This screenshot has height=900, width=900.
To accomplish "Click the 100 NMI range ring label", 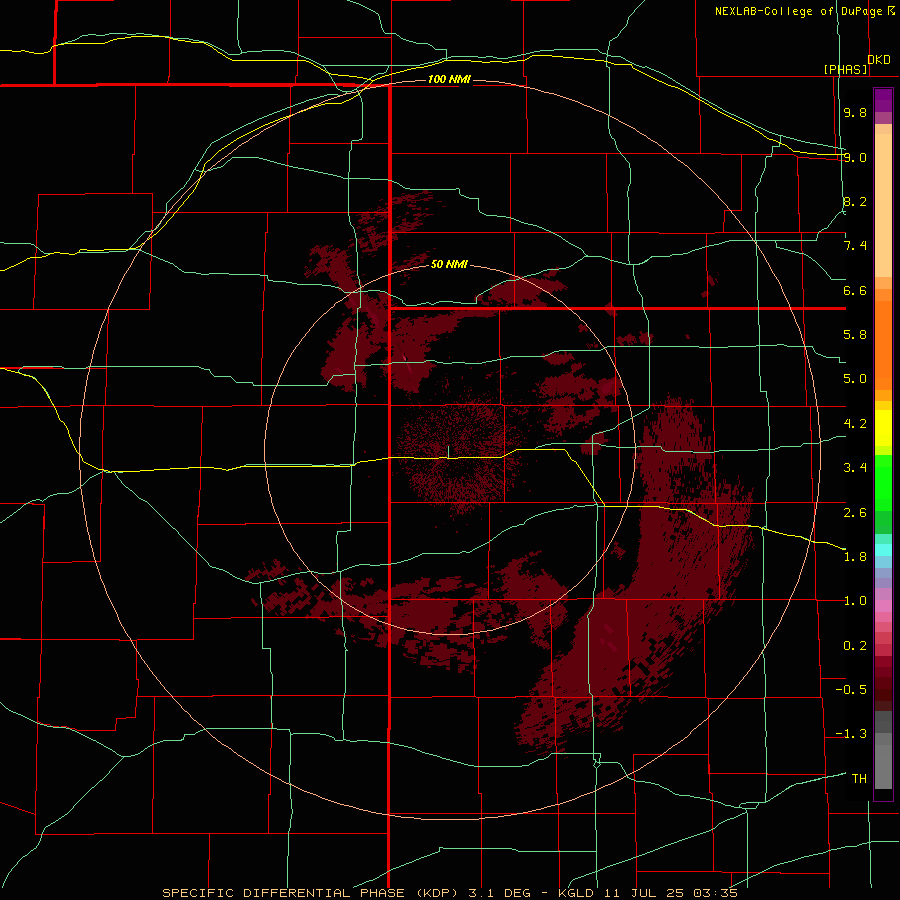I will 449,79.
